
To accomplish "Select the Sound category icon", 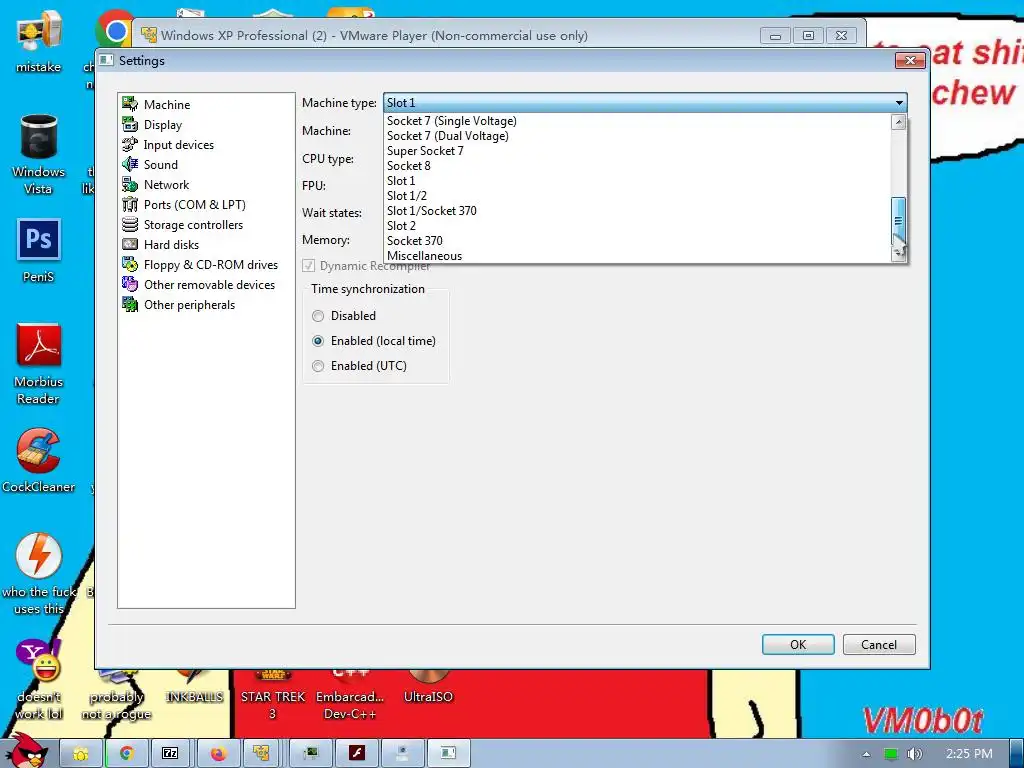I will [x=130, y=165].
